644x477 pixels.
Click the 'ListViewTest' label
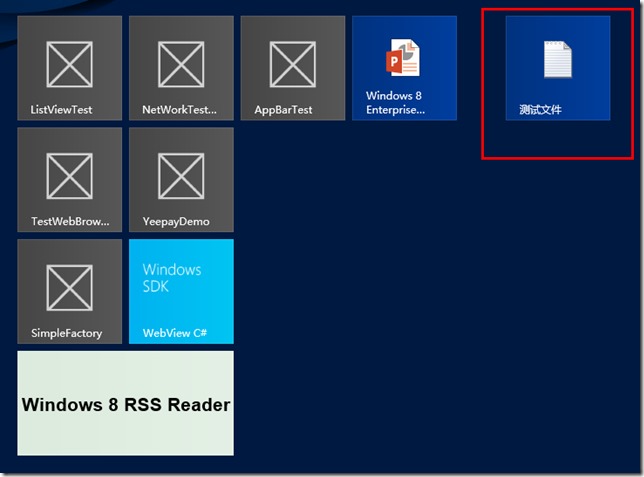click(61, 110)
